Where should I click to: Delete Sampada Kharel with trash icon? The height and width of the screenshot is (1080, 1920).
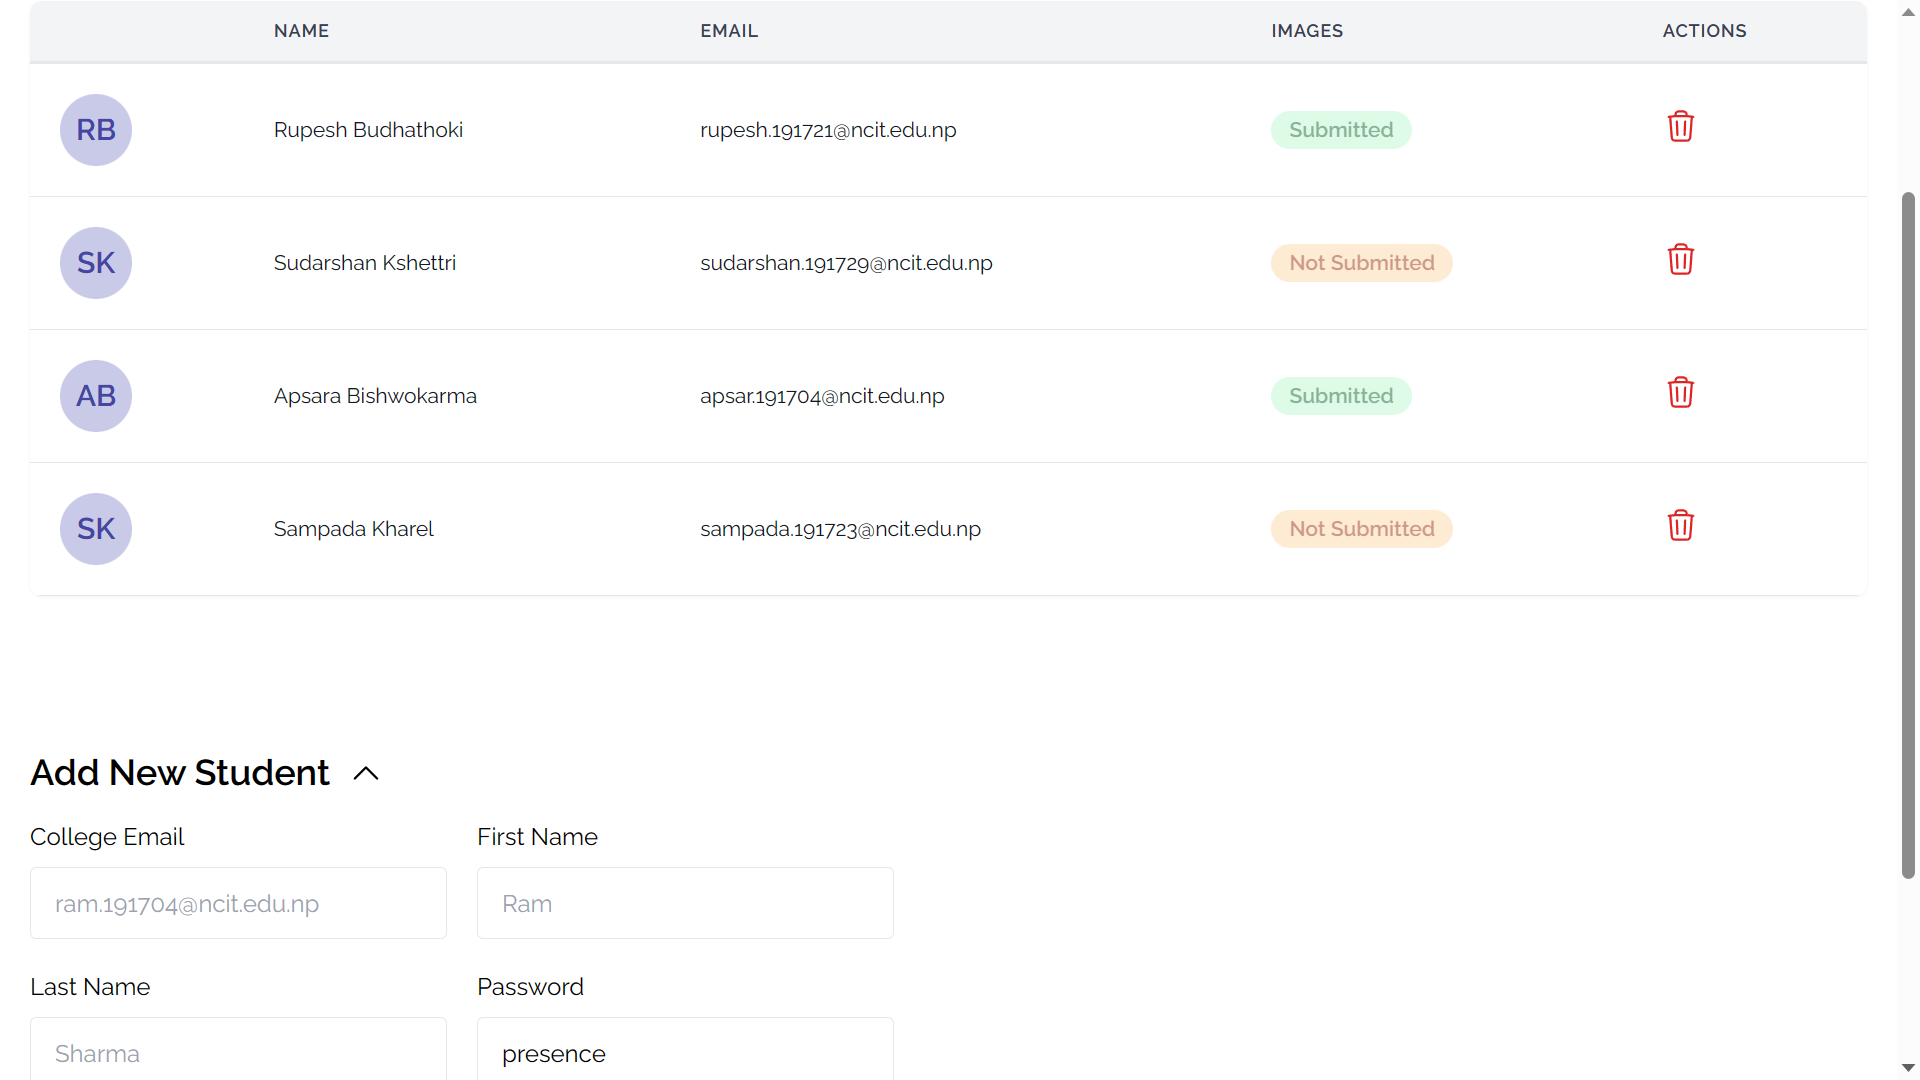tap(1680, 526)
